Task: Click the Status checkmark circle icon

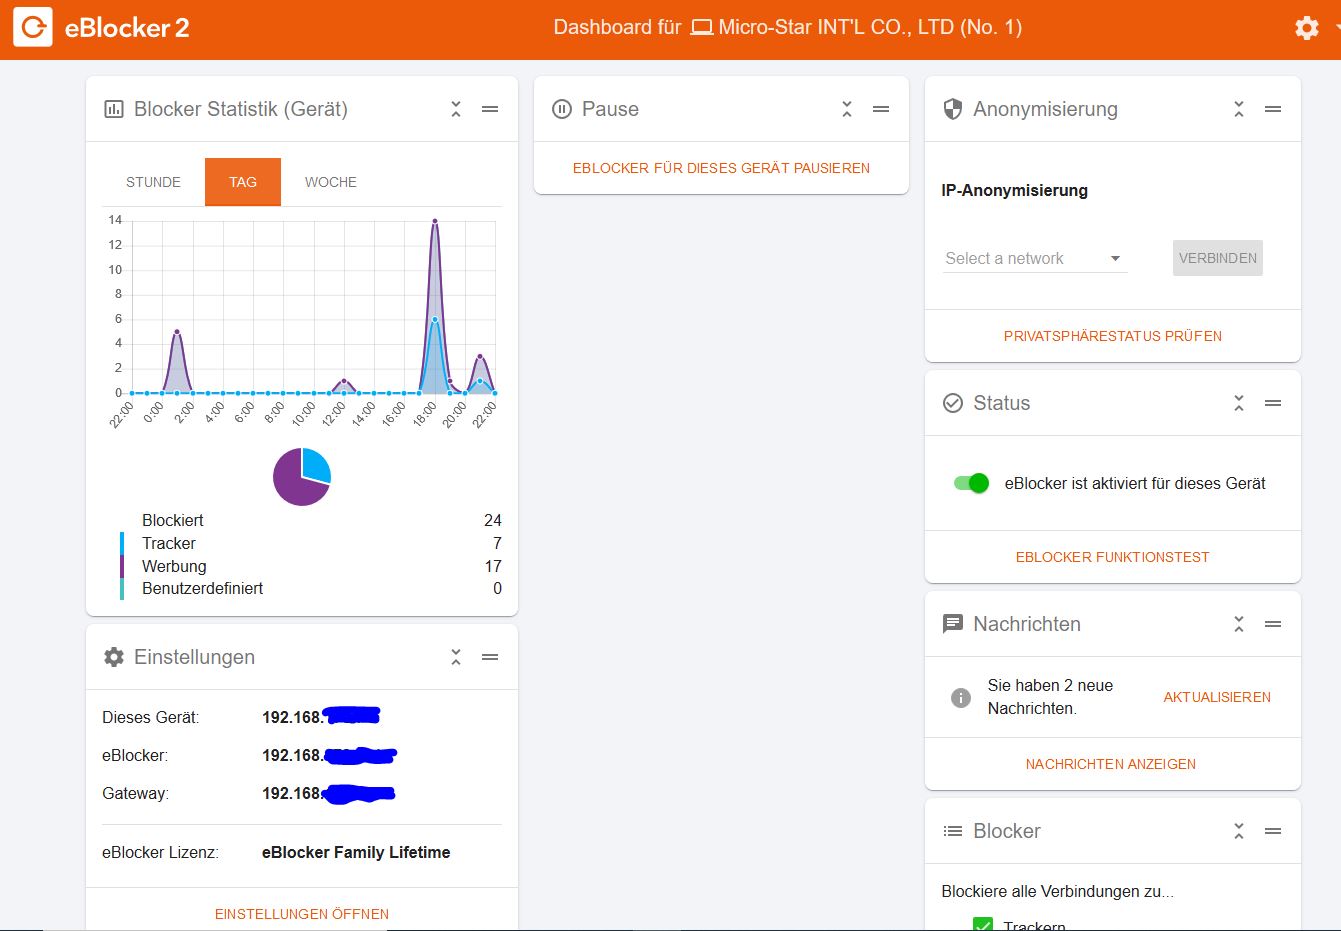Action: point(953,403)
